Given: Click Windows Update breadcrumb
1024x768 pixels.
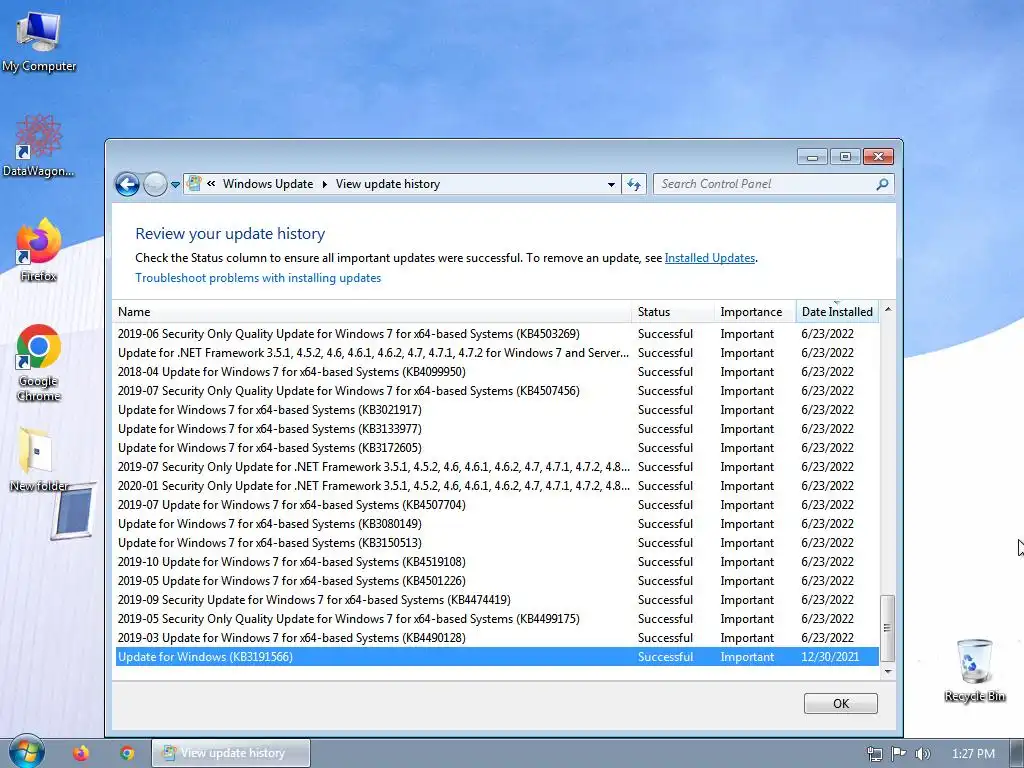Looking at the screenshot, I should (x=268, y=184).
